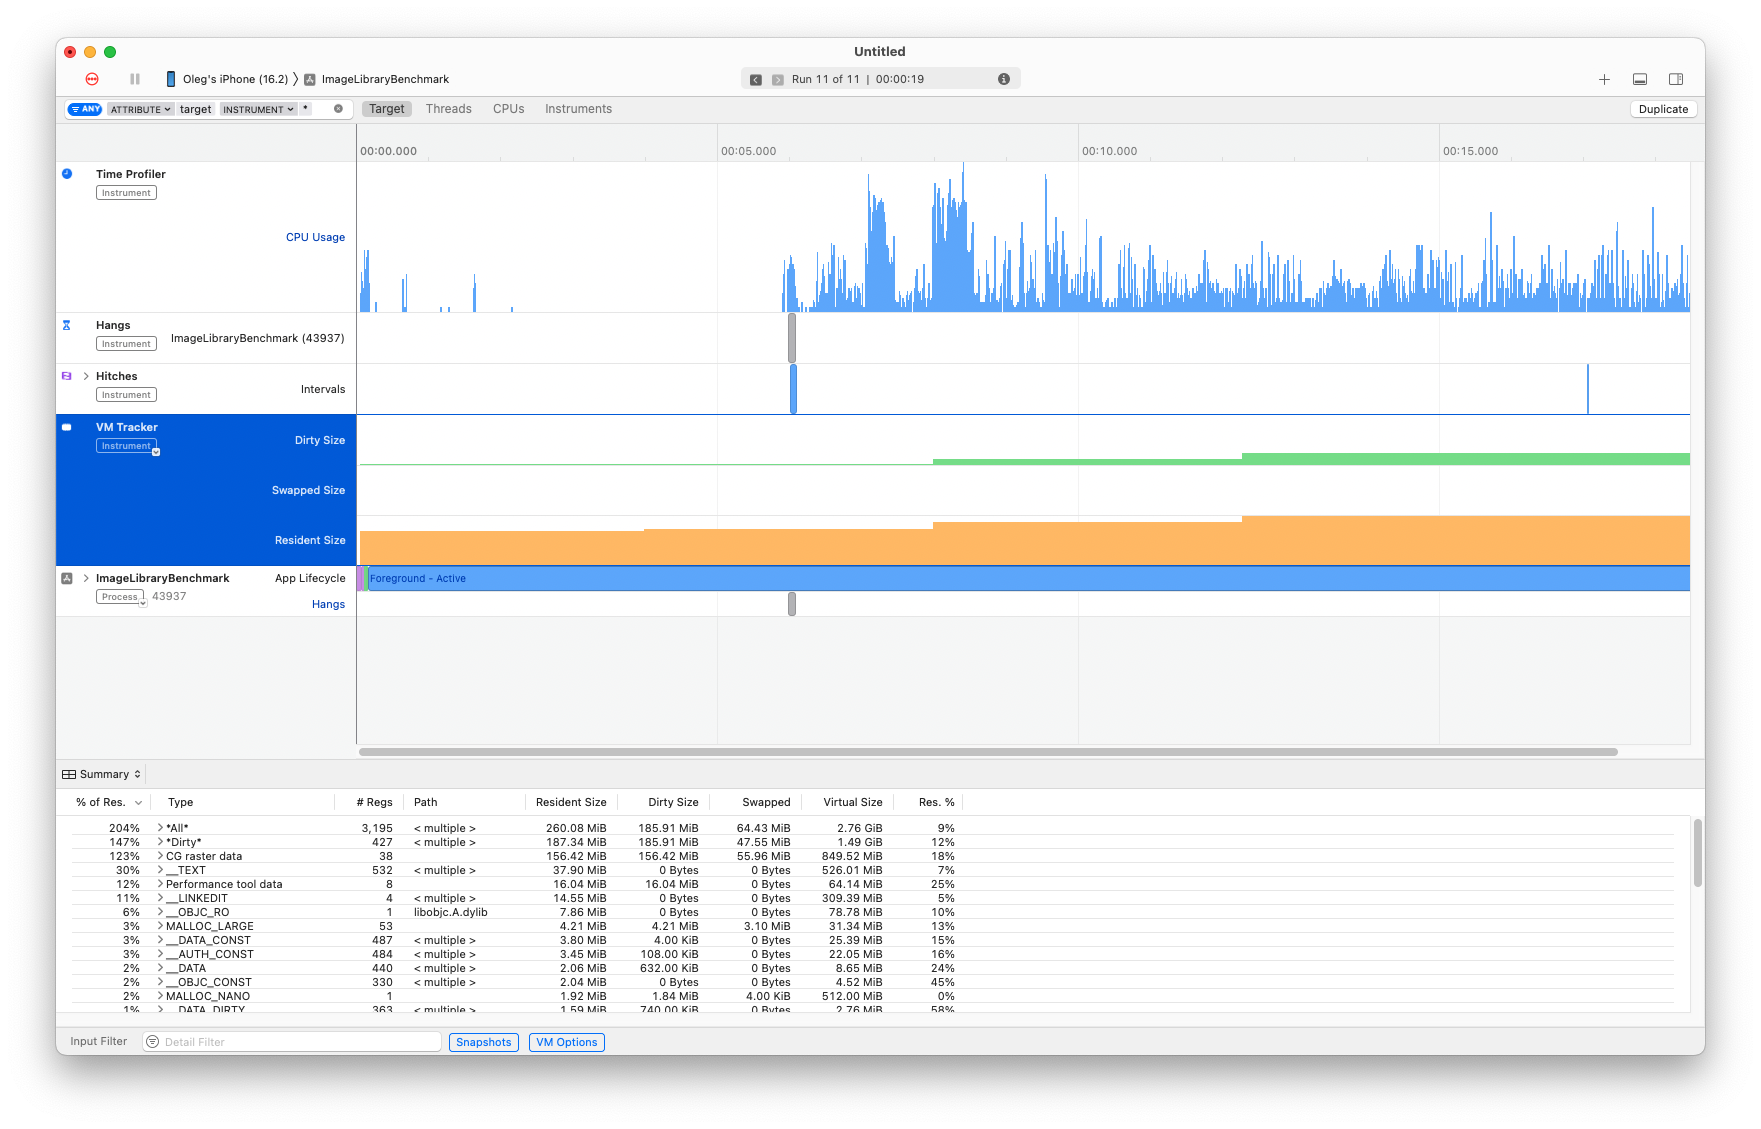
Task: Expand the Hitches track
Action: (86, 376)
